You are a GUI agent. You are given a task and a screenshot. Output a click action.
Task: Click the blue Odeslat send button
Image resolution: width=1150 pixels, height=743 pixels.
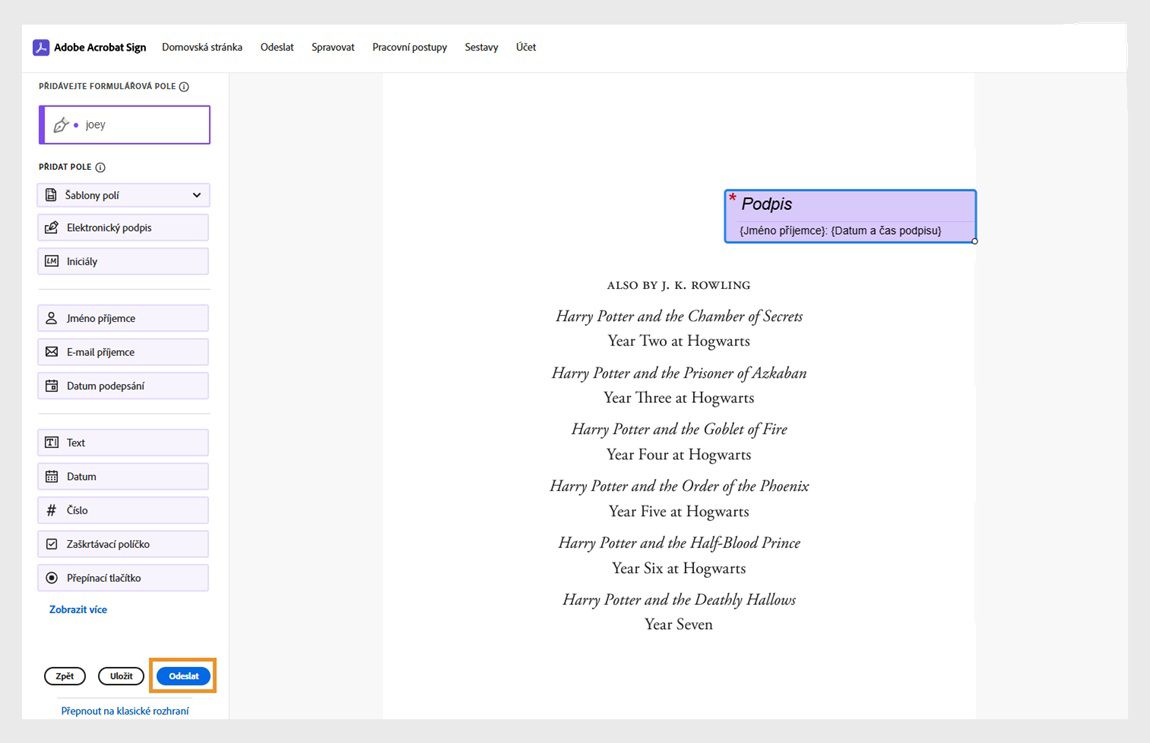tap(183, 676)
